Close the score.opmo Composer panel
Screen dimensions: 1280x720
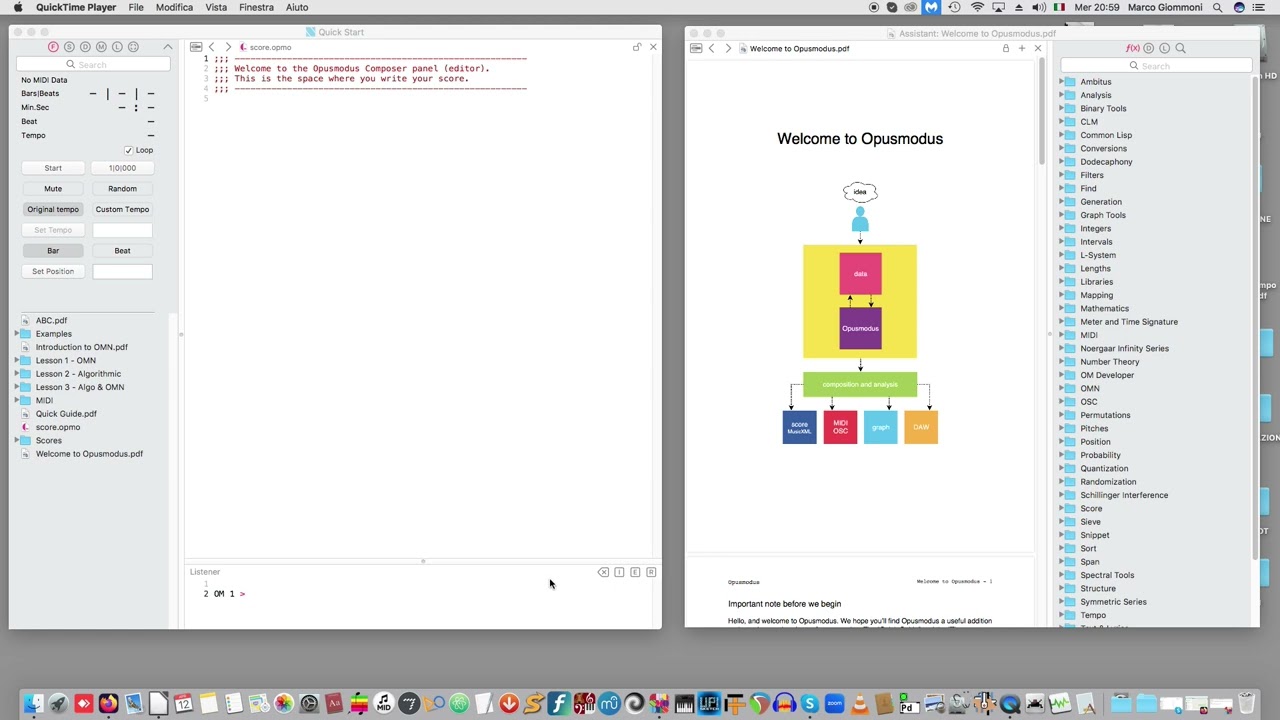(653, 47)
